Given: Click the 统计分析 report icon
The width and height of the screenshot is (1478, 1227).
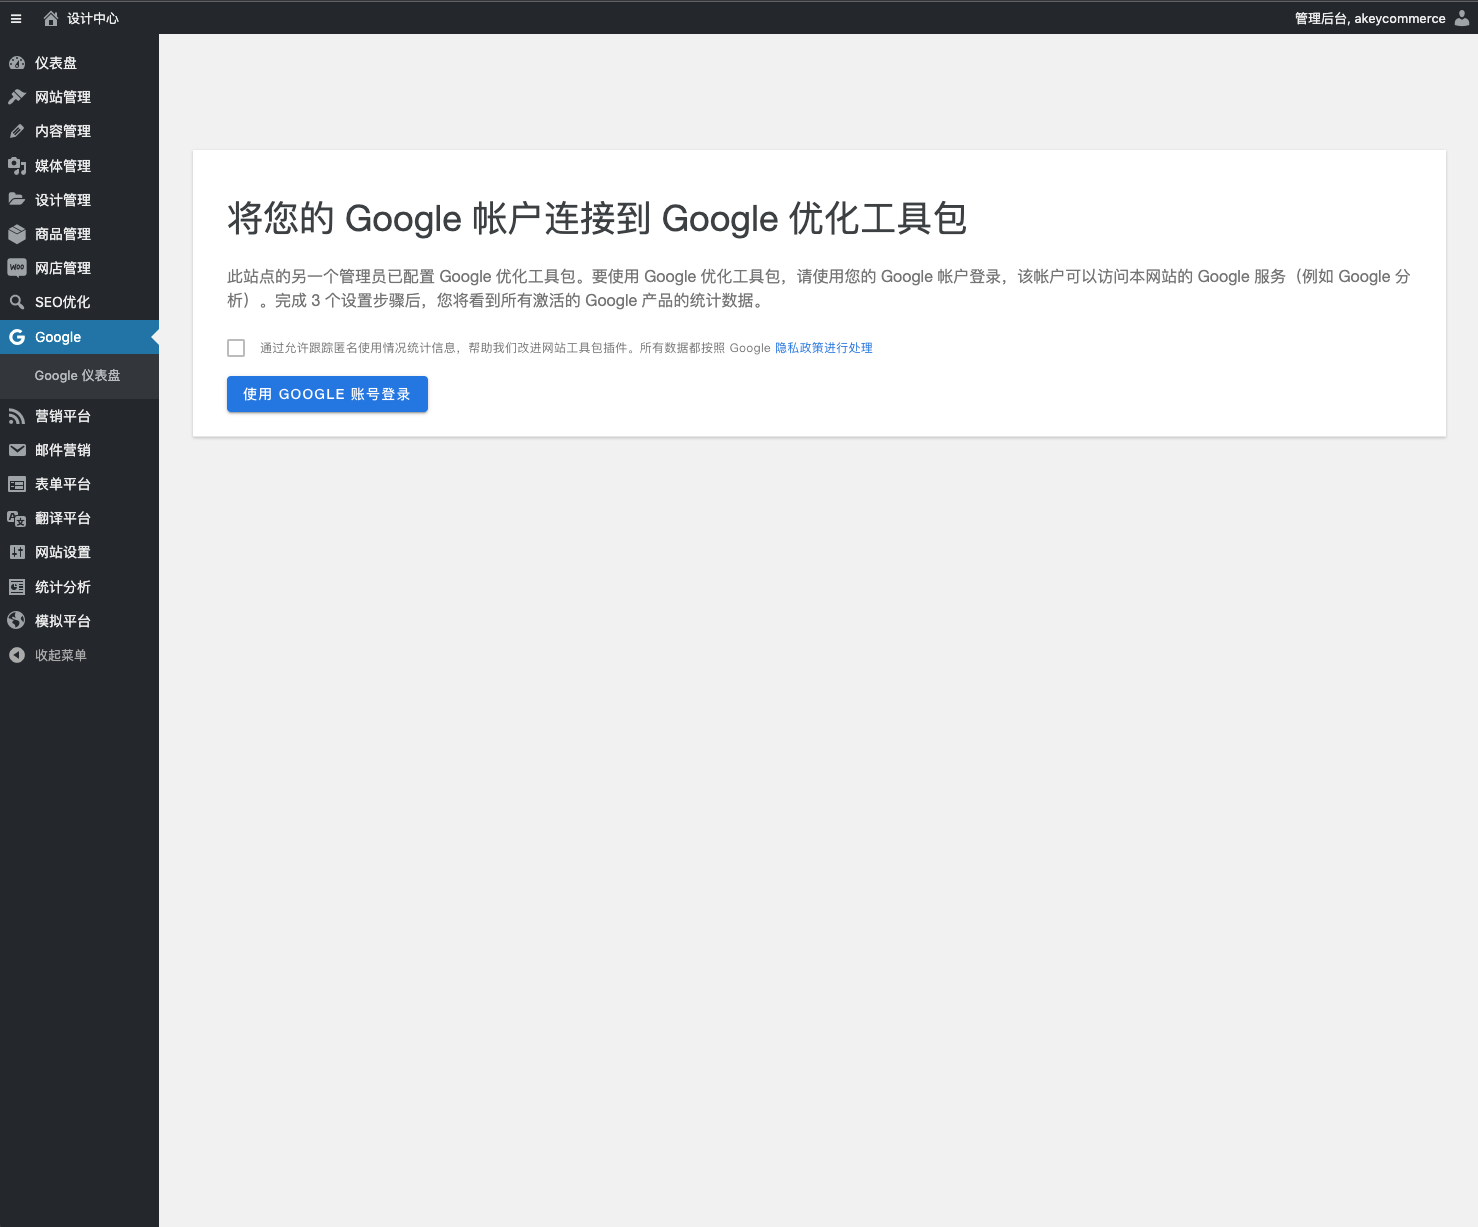Looking at the screenshot, I should (17, 587).
